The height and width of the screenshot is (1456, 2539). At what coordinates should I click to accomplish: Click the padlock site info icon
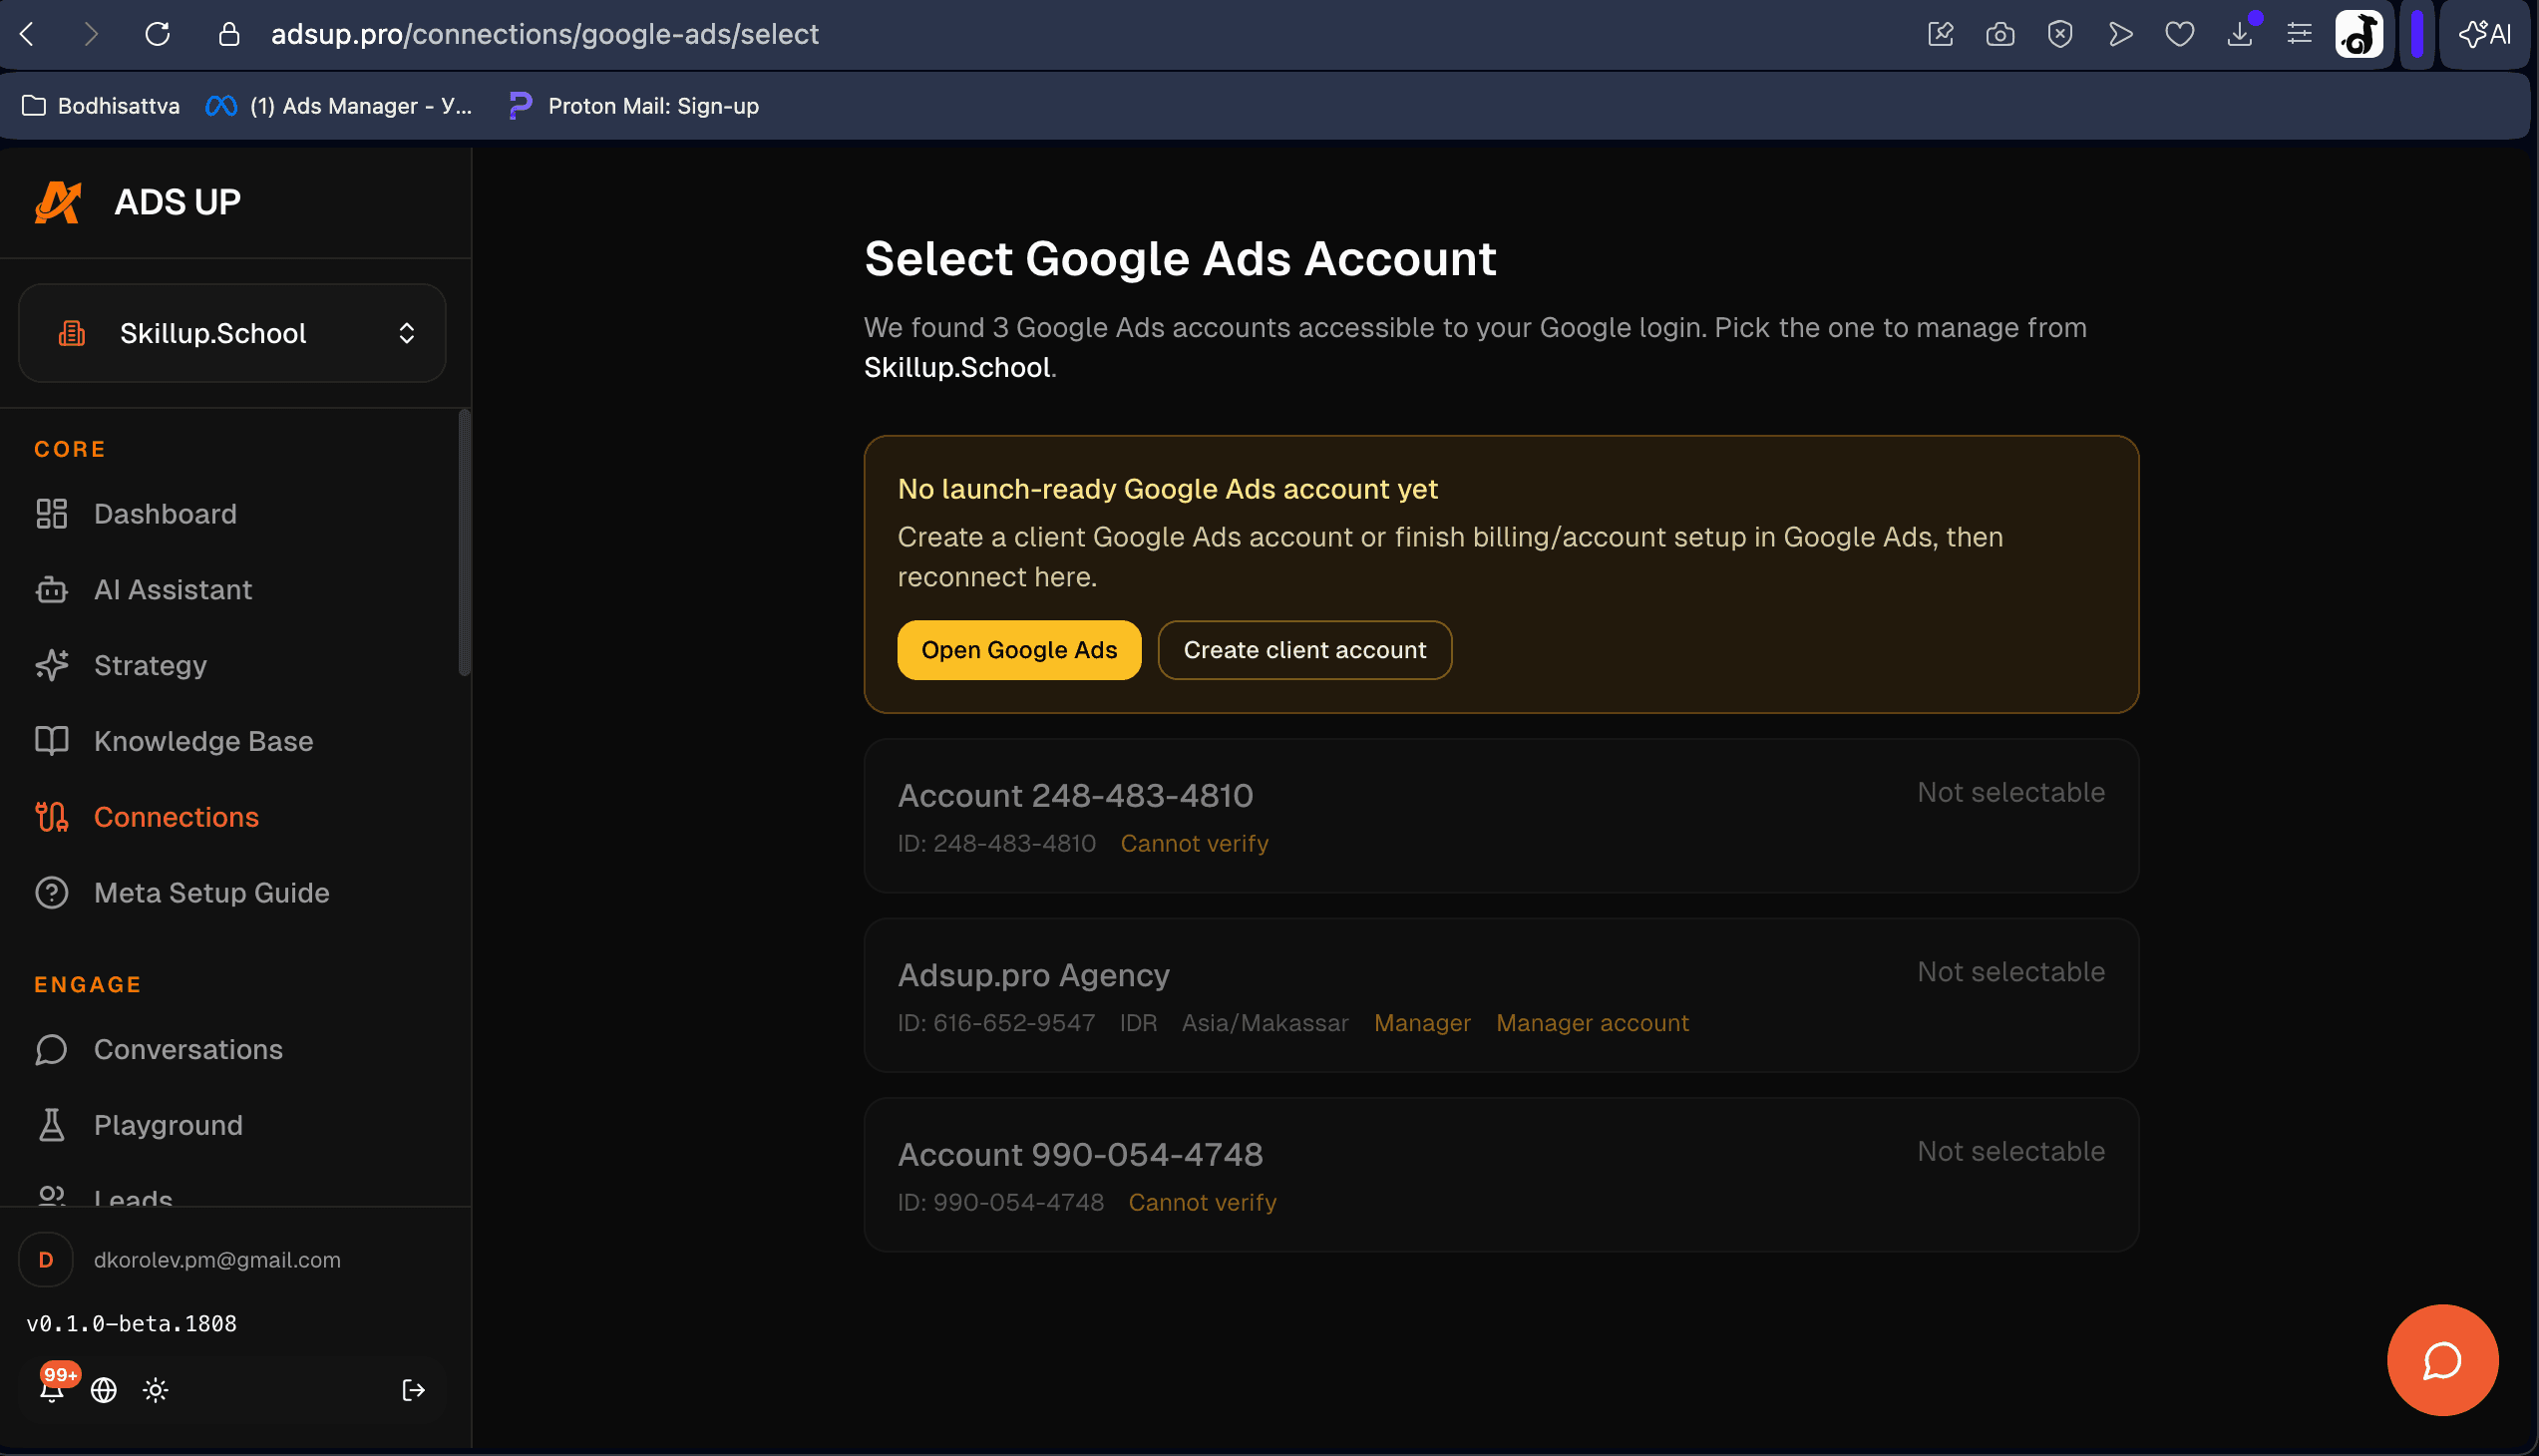tap(229, 34)
